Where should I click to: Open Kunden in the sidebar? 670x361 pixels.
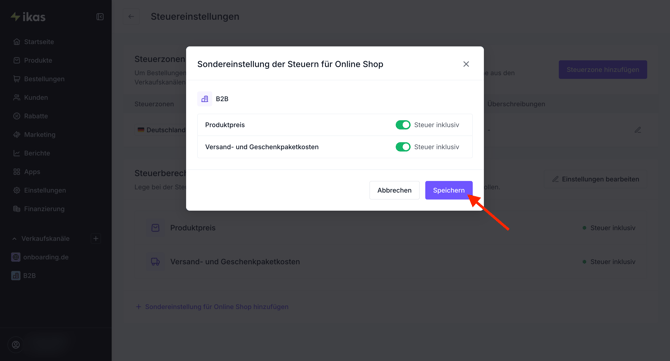pyautogui.click(x=36, y=97)
